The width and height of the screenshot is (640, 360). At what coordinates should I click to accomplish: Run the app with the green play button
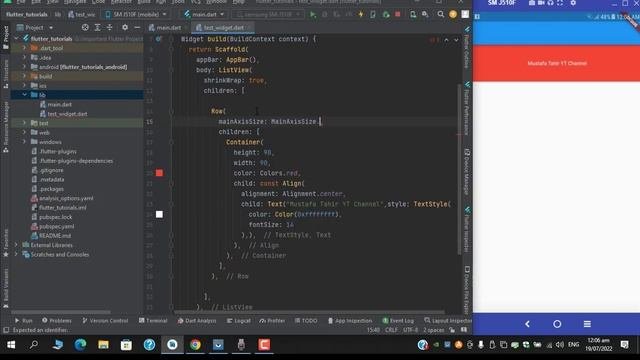click(x=313, y=15)
